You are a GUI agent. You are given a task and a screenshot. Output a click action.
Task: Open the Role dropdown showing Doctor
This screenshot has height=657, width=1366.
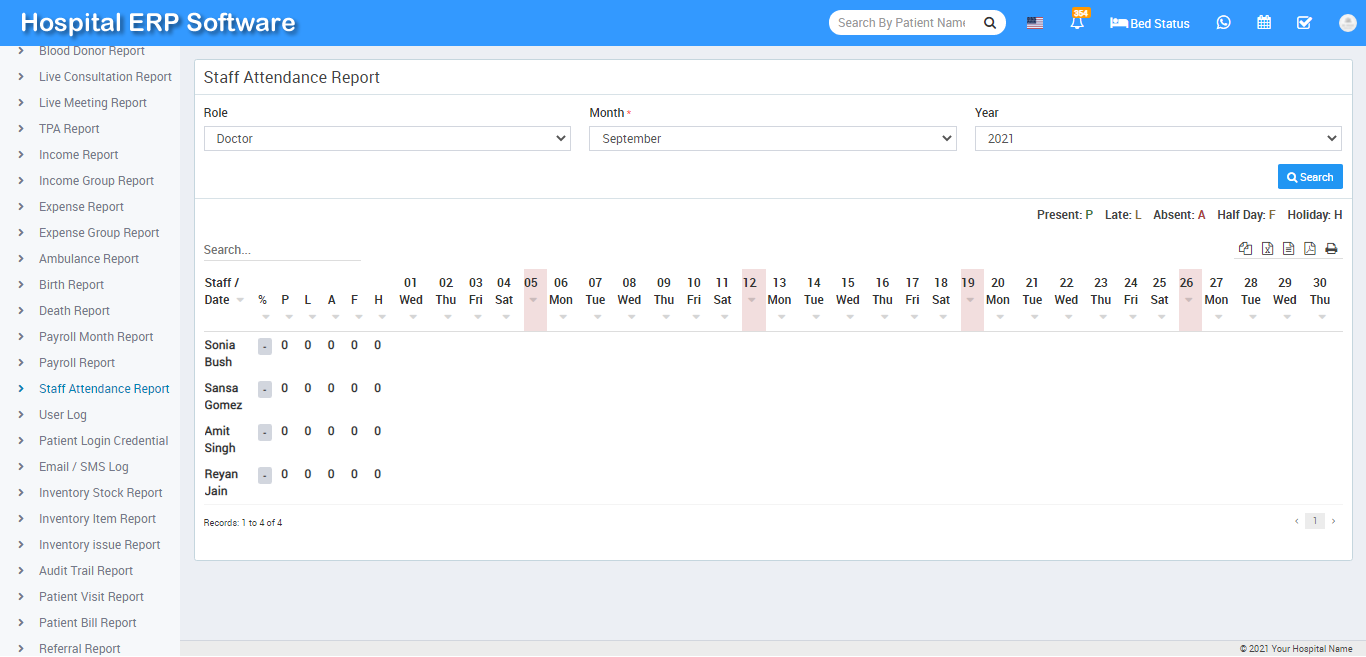pyautogui.click(x=387, y=139)
